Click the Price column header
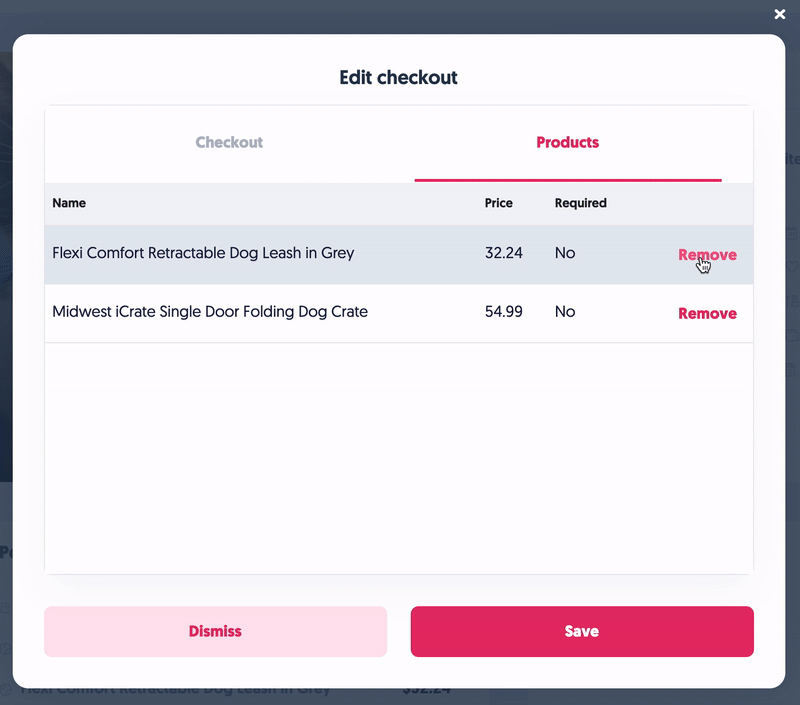 point(498,203)
